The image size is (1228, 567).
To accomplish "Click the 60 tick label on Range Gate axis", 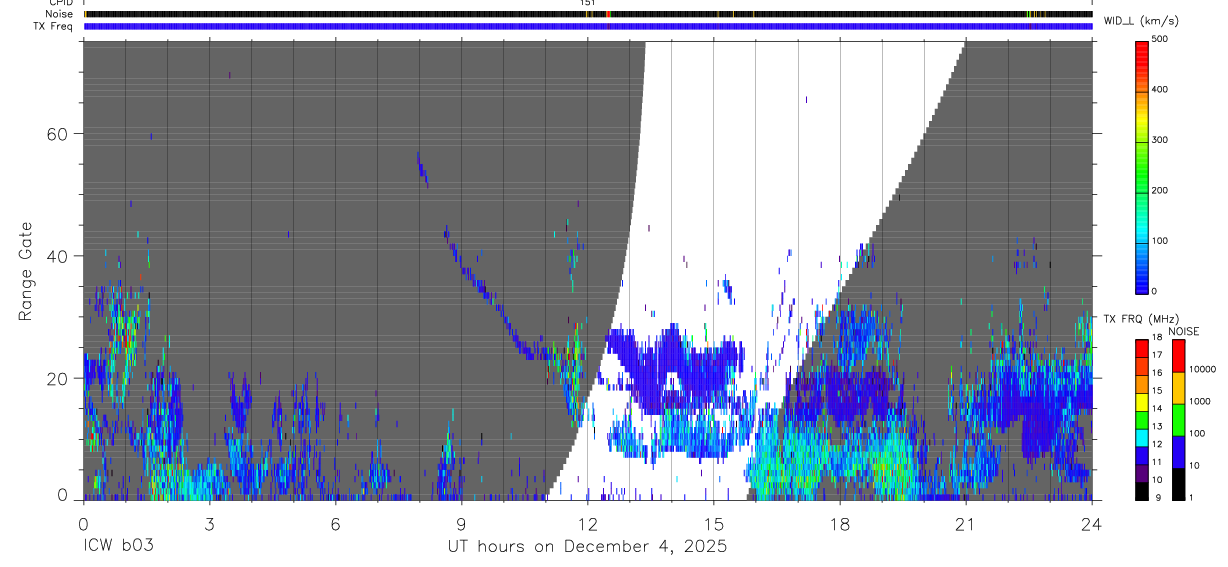I will (55, 134).
